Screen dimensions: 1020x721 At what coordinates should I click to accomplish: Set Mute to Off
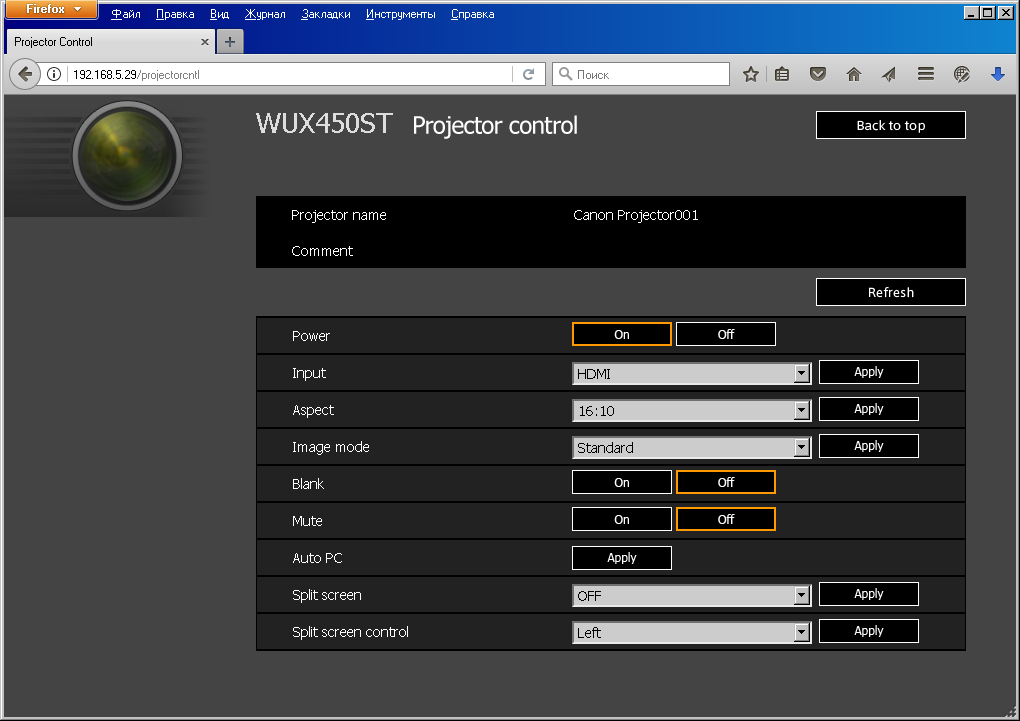coord(725,519)
